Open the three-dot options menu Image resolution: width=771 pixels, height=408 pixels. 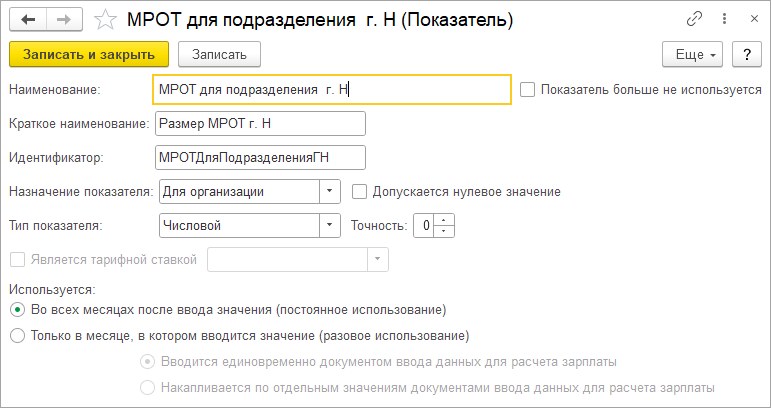click(x=724, y=19)
